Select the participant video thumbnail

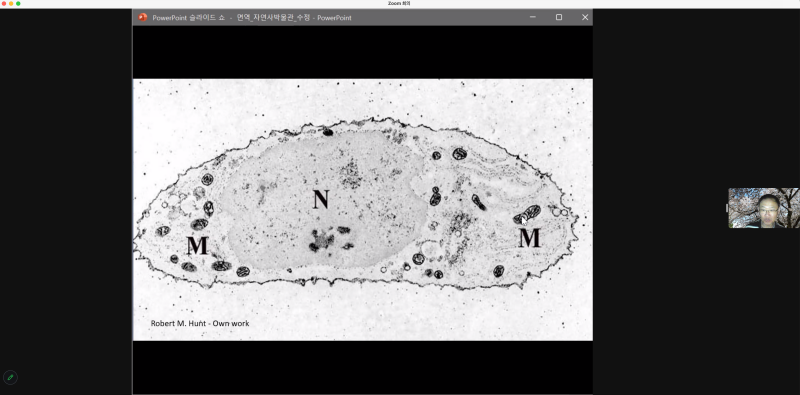click(x=764, y=208)
